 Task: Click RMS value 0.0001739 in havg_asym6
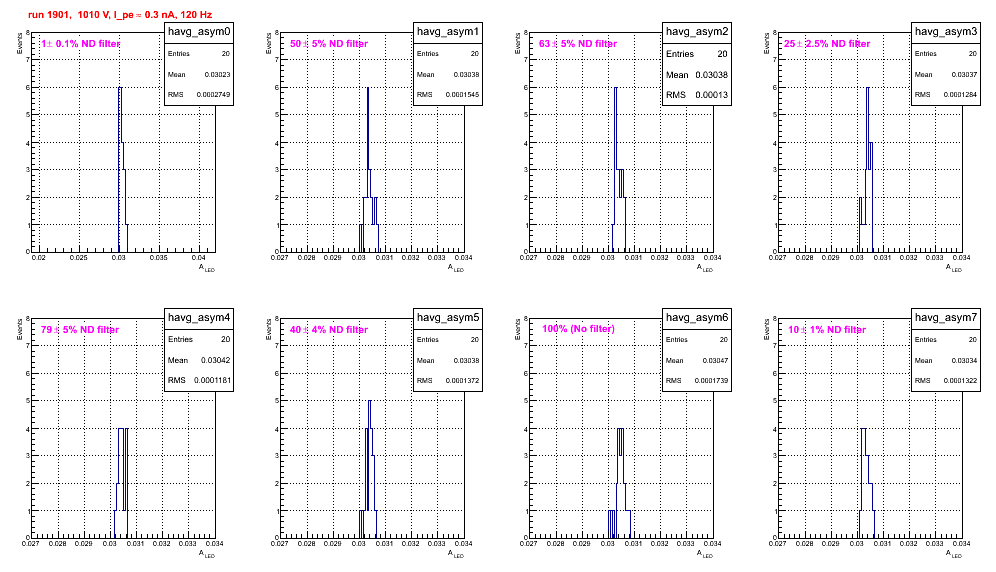[711, 381]
